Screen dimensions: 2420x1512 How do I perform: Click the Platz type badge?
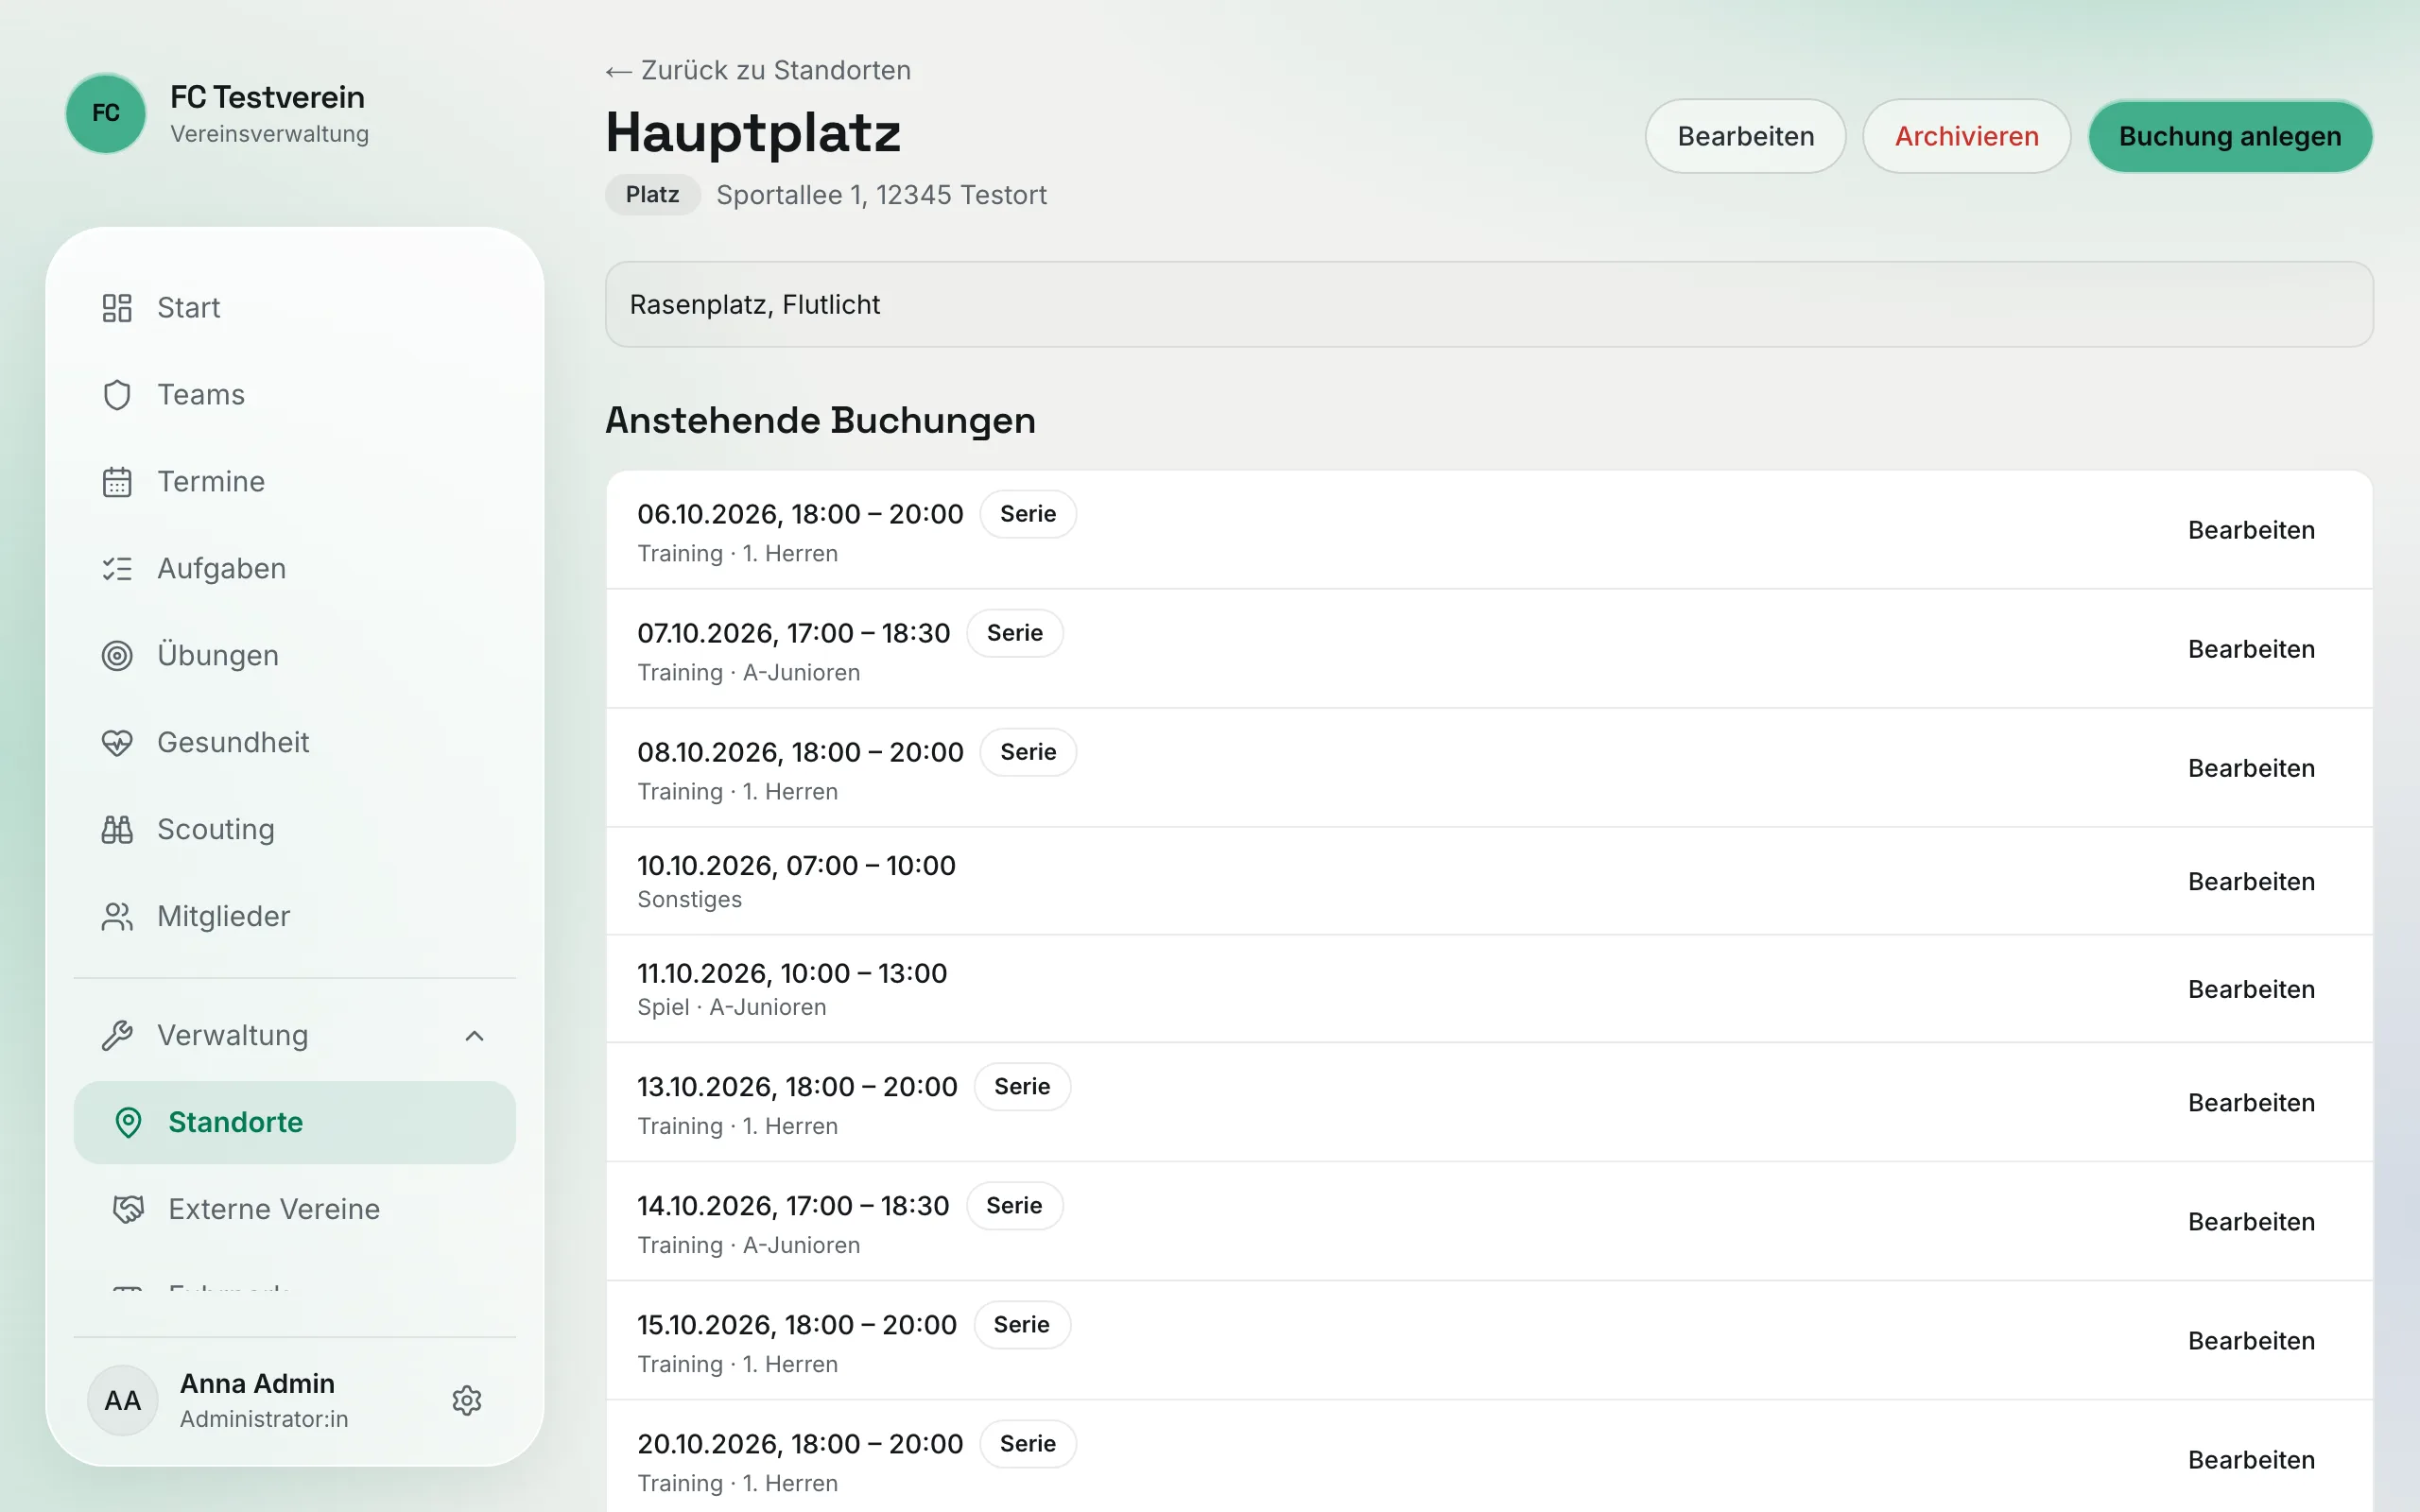coord(652,195)
